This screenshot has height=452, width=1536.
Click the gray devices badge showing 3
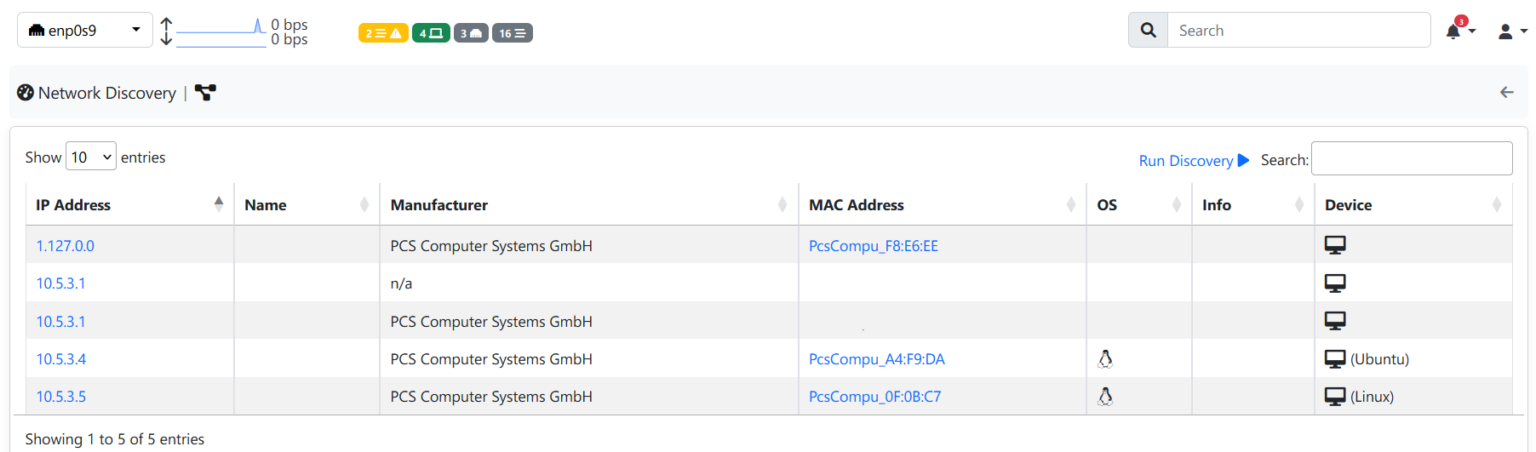pos(470,33)
